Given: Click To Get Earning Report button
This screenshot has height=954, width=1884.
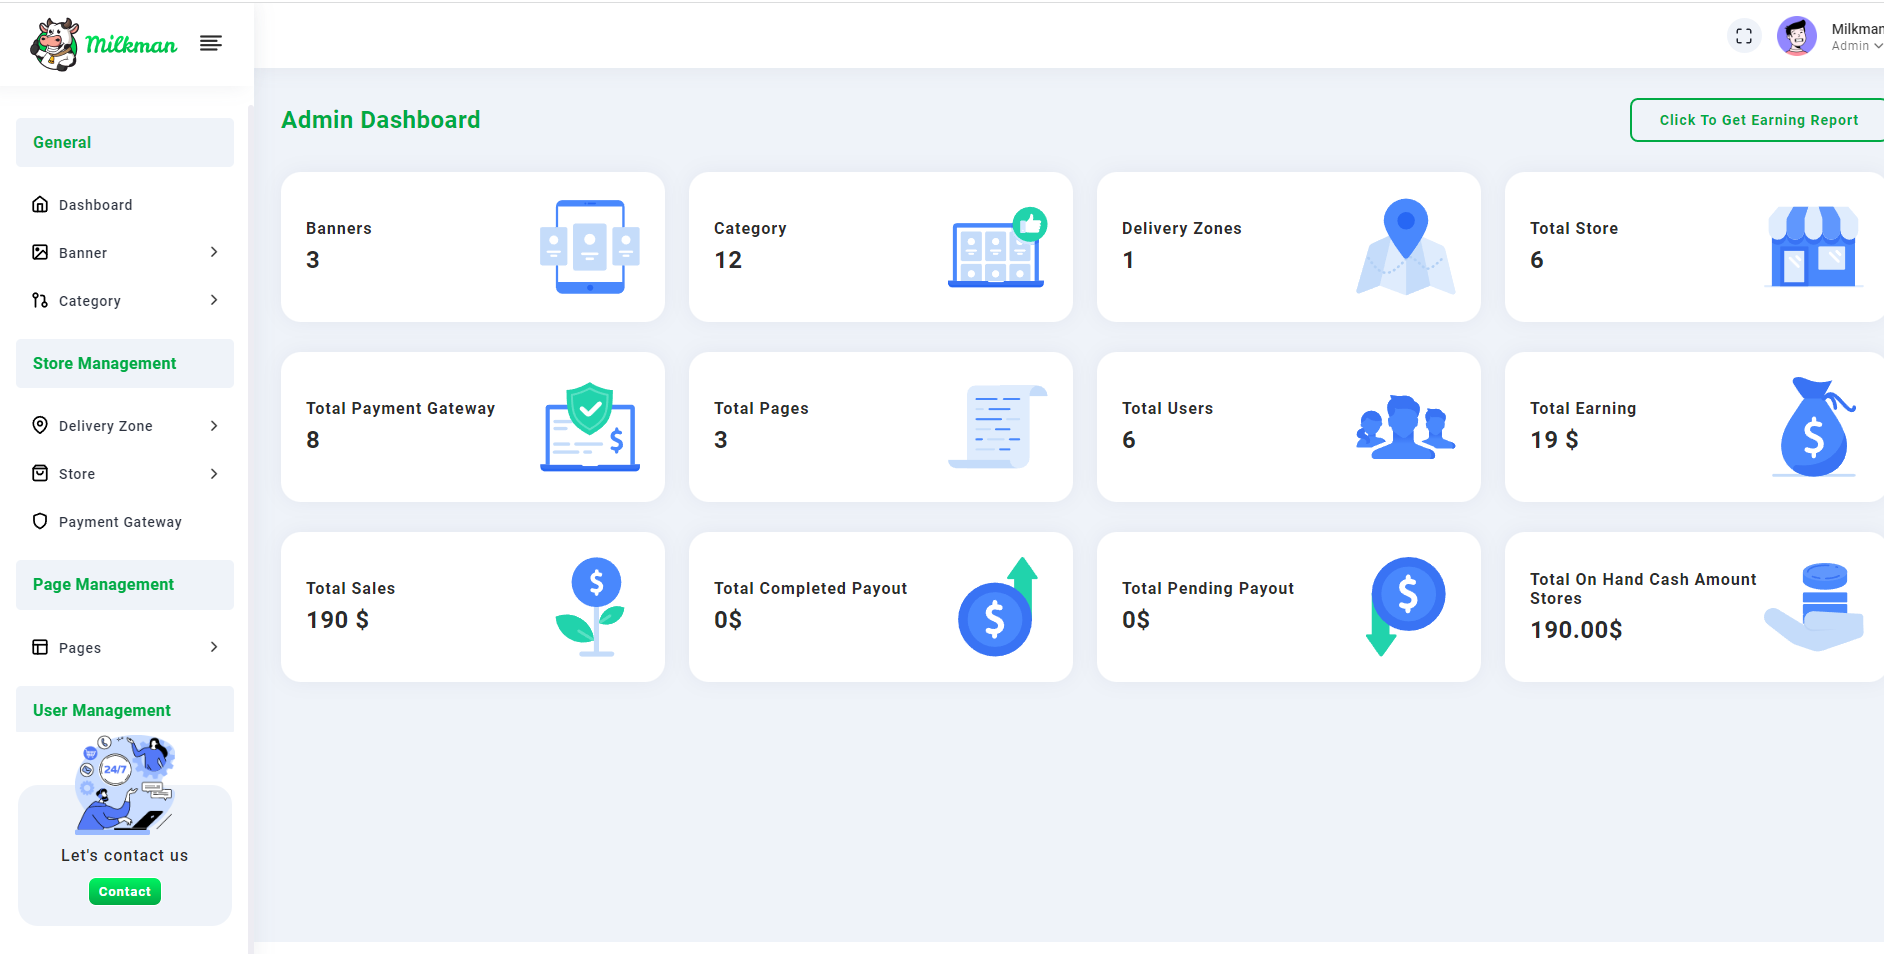Looking at the screenshot, I should click(1758, 120).
